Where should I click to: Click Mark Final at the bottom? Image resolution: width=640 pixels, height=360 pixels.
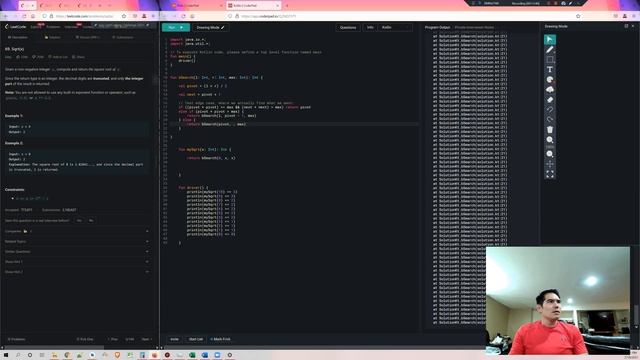(x=221, y=339)
